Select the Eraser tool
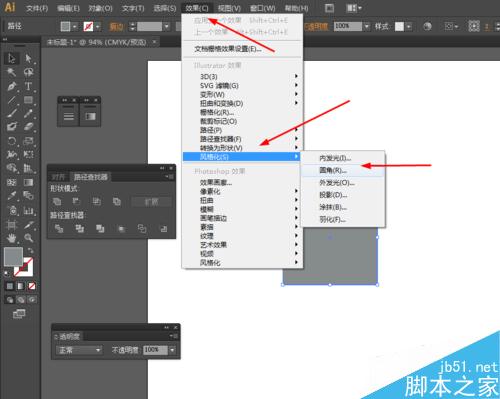Viewport: 500px width, 399px height. tap(28, 127)
